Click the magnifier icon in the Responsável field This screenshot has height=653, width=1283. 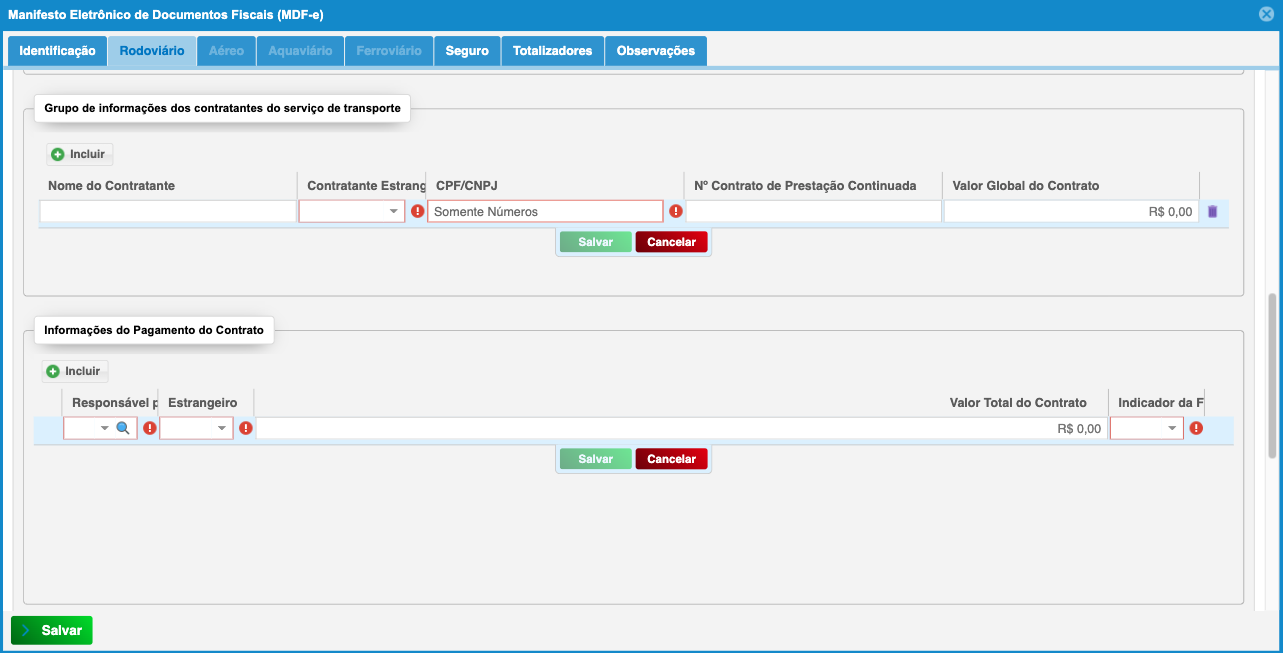point(123,428)
